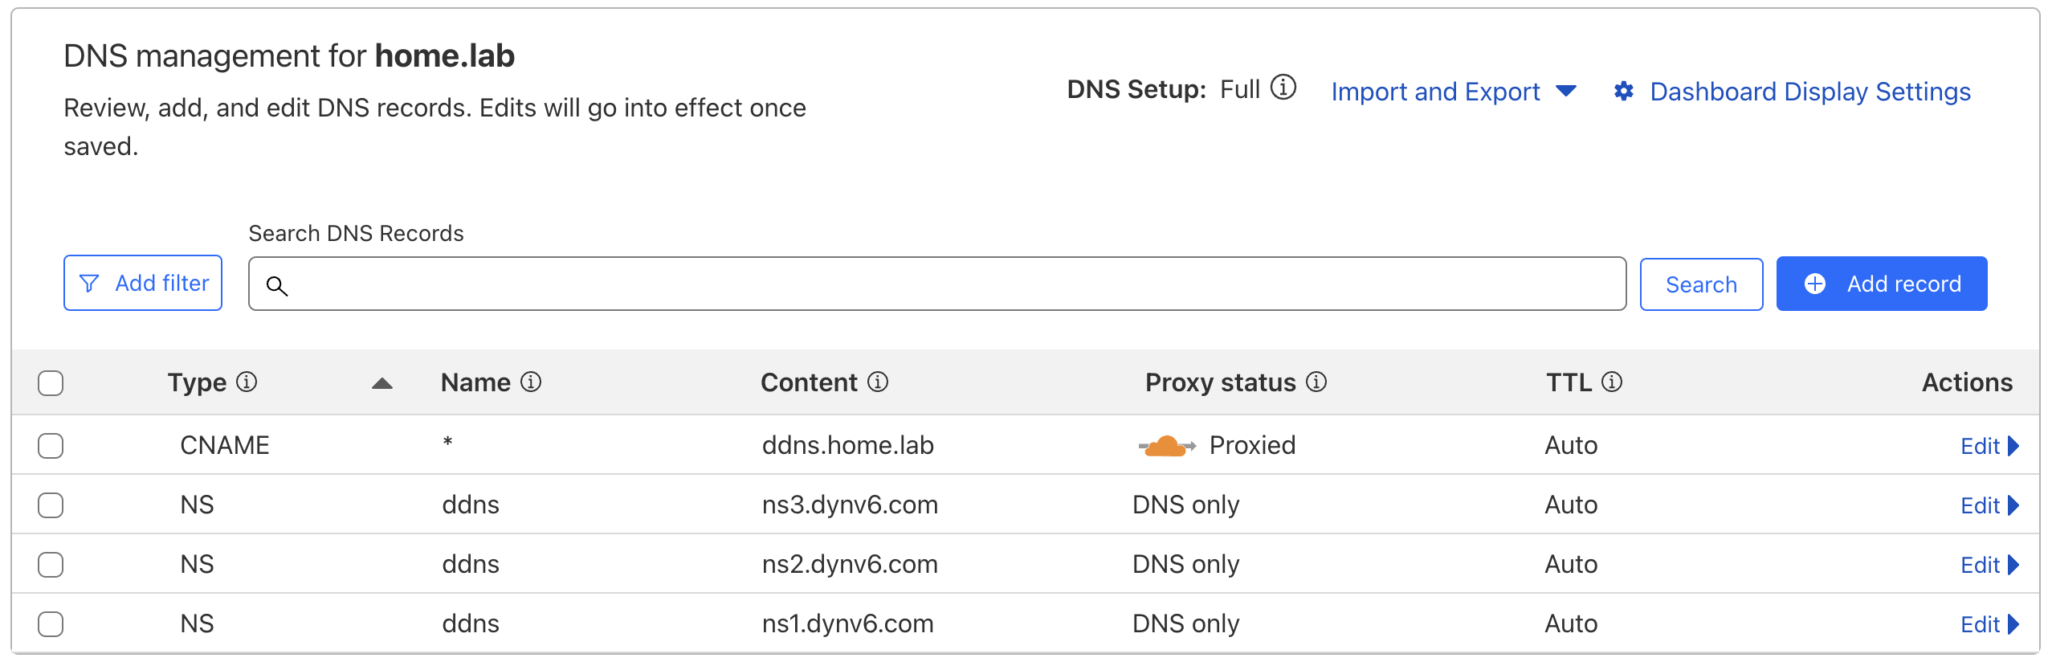Click the sort arrow on the Type column
Image resolution: width=2048 pixels, height=662 pixels.
tap(381, 382)
